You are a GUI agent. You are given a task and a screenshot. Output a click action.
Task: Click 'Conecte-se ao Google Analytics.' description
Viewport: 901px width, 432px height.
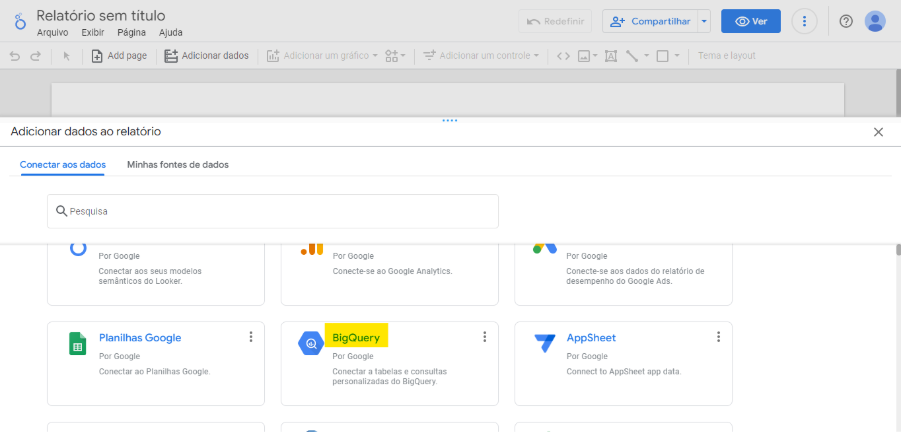(392, 271)
